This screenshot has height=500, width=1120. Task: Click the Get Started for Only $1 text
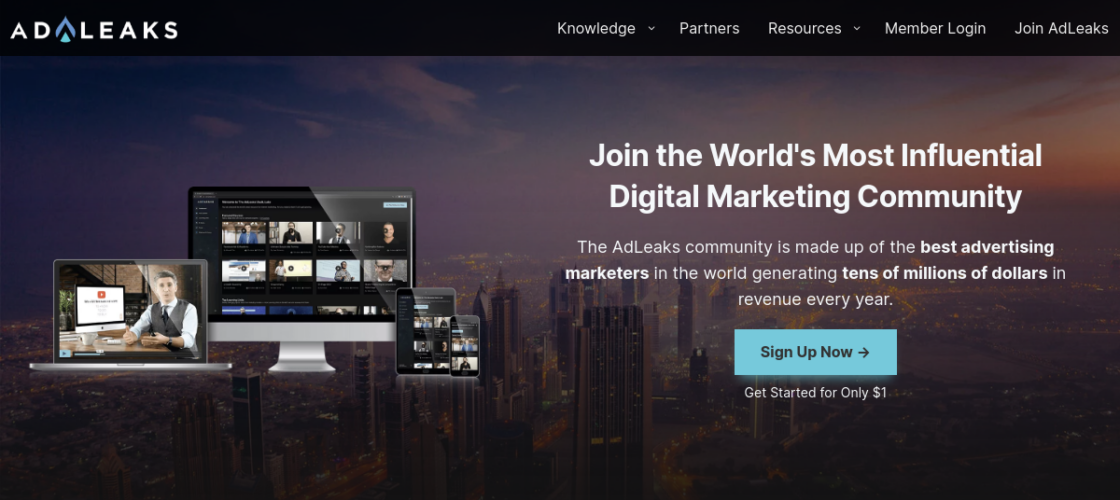(815, 392)
